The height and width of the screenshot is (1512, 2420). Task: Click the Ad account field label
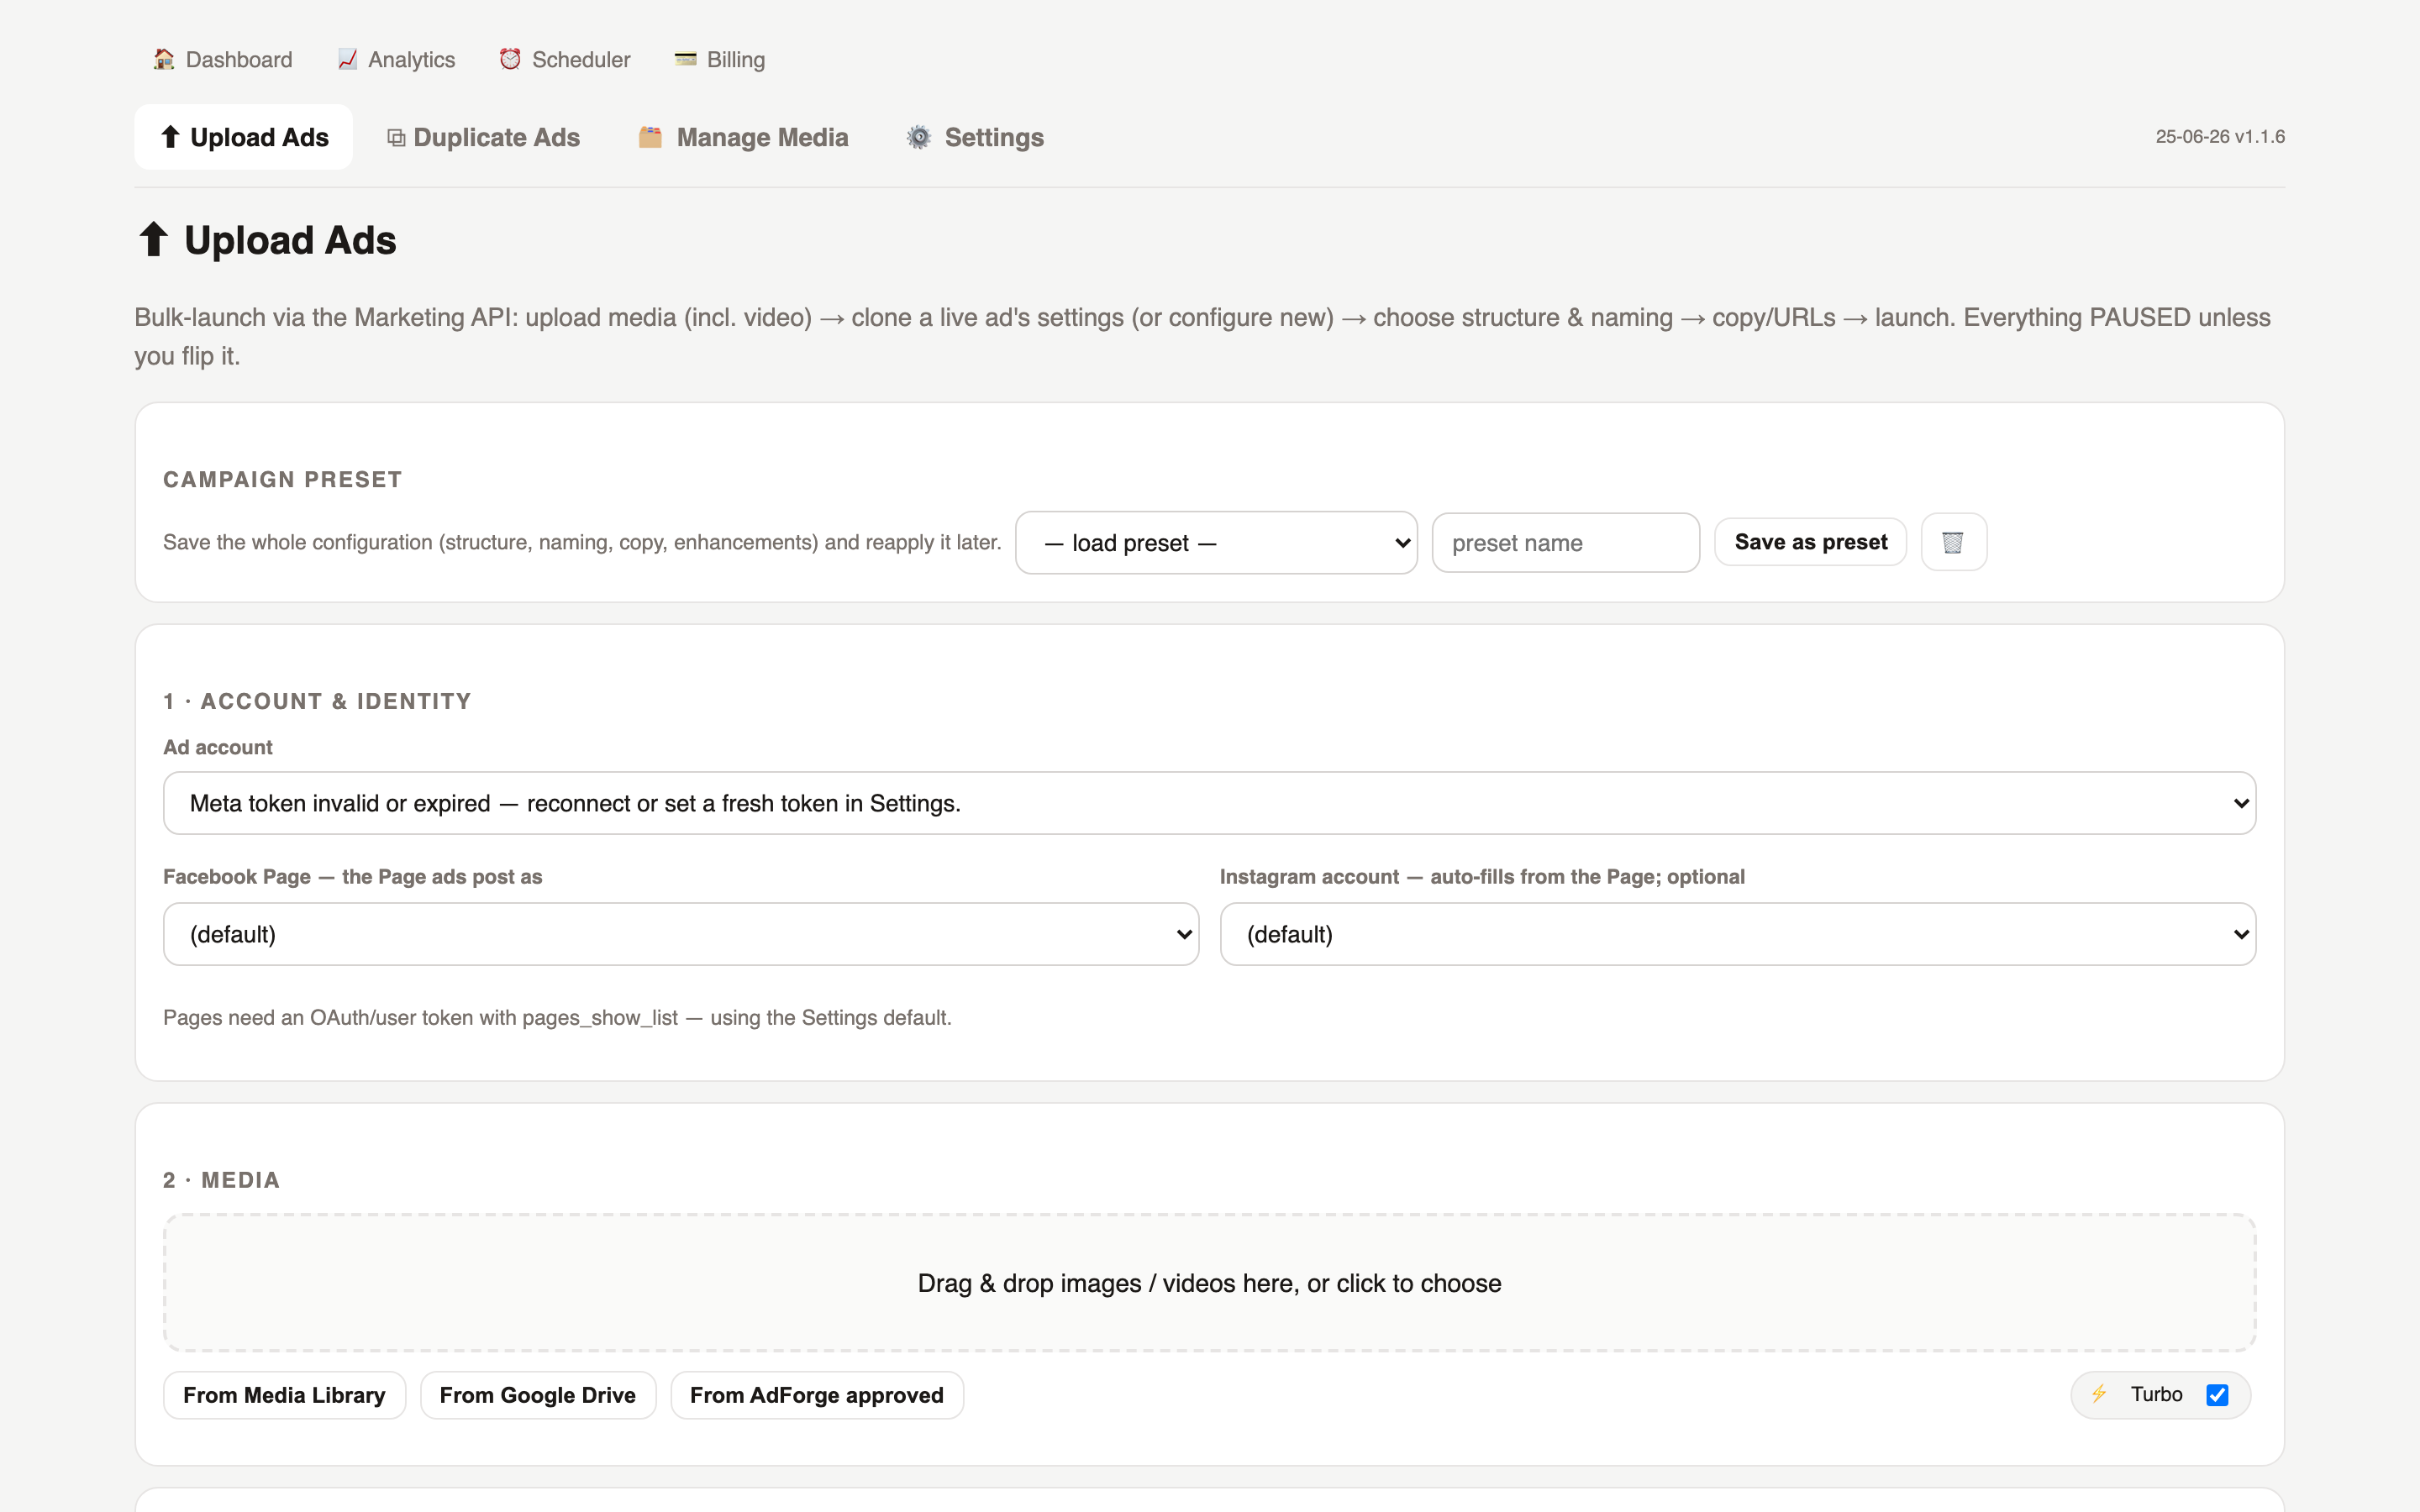pyautogui.click(x=218, y=747)
